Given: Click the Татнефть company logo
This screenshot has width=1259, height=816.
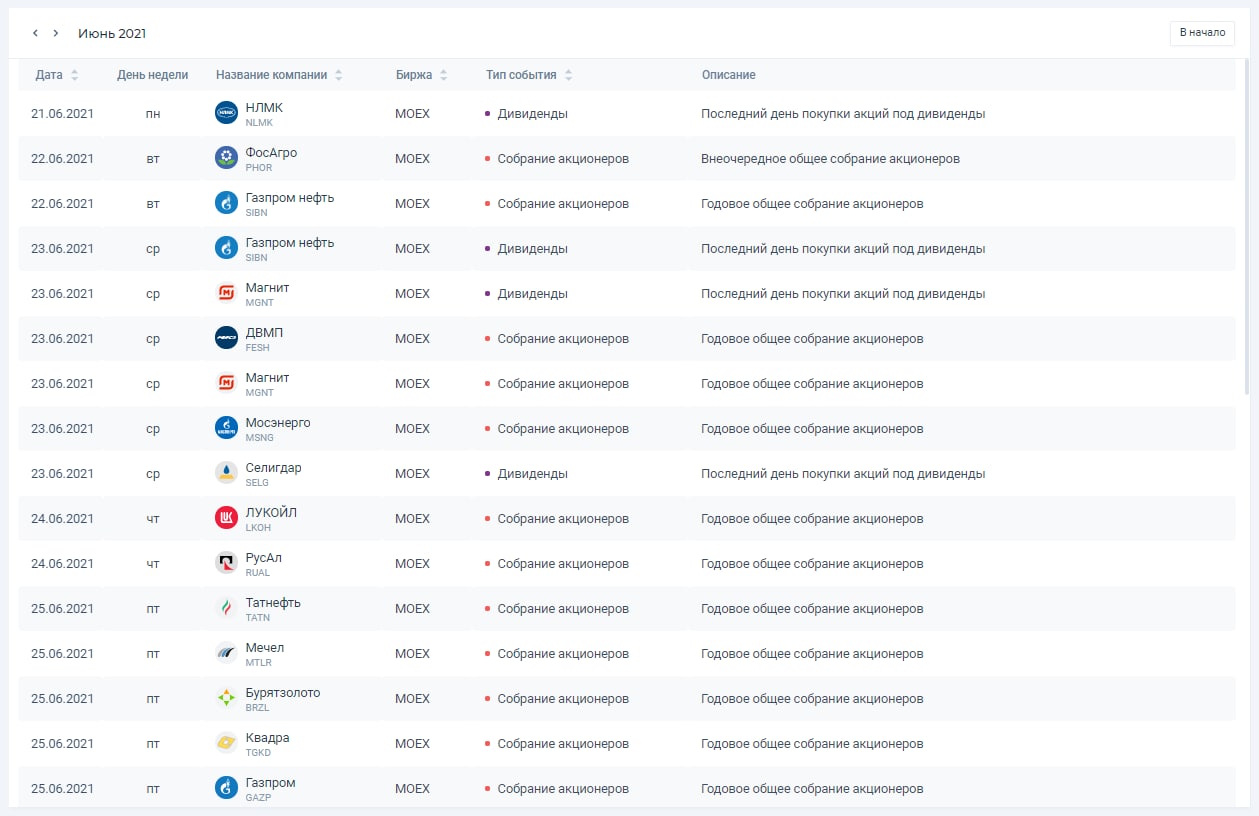Looking at the screenshot, I should 226,608.
